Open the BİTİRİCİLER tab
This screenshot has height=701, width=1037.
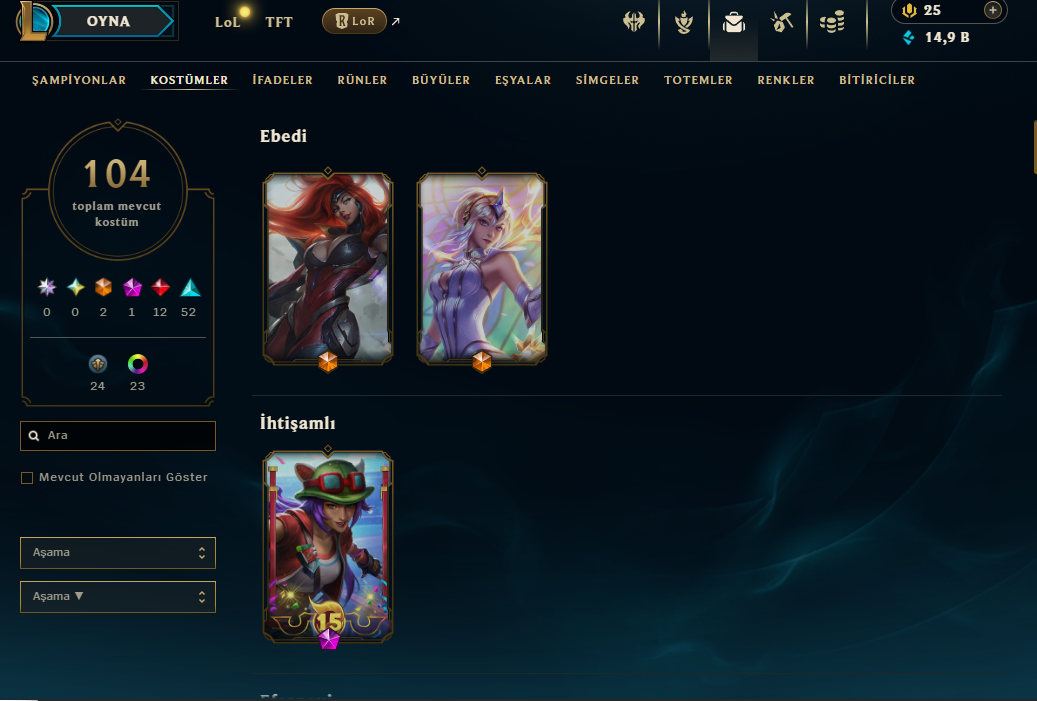click(x=877, y=80)
